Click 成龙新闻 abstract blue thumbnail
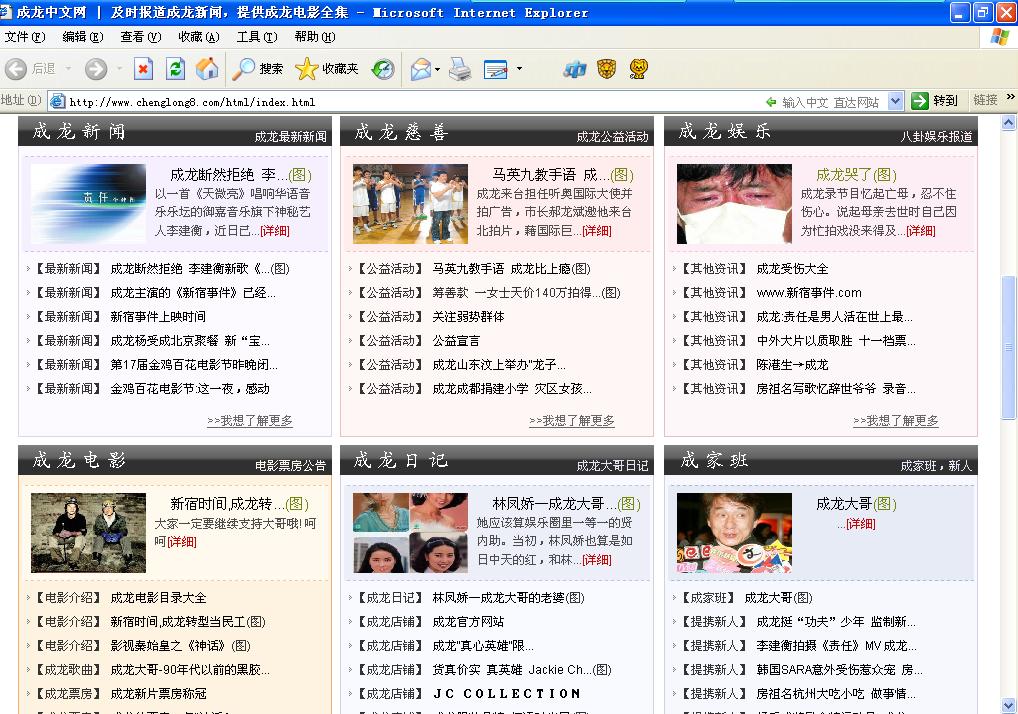Screen dimensions: 1018x714 (88, 204)
